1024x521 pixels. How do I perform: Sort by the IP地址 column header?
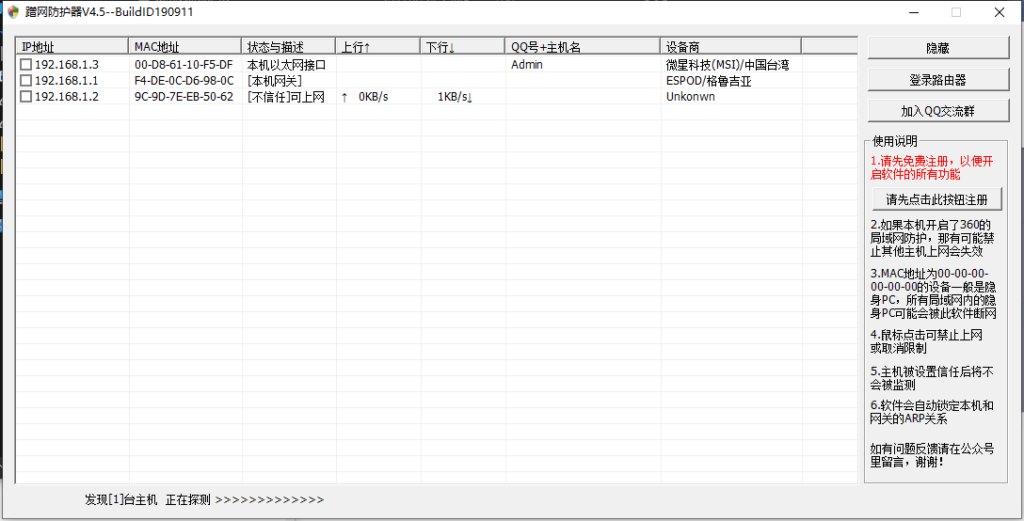coord(72,46)
